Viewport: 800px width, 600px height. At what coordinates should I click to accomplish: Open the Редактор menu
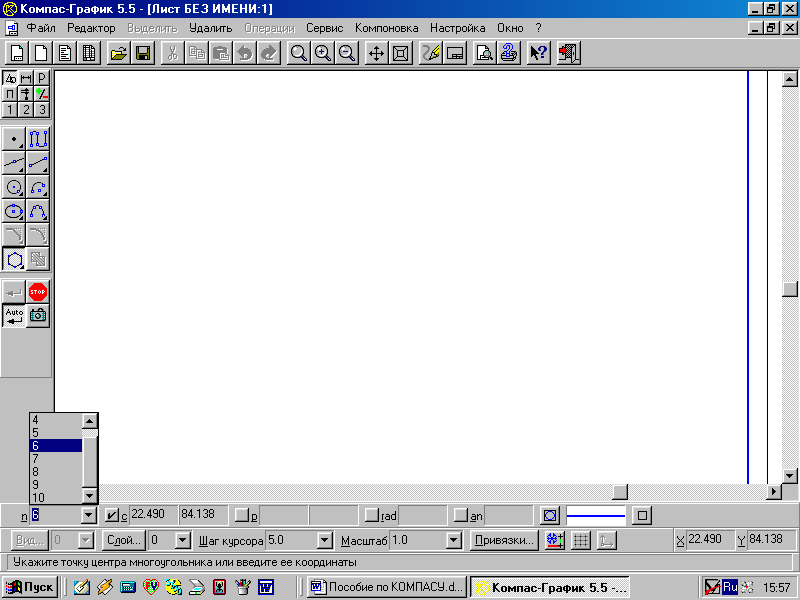click(91, 29)
